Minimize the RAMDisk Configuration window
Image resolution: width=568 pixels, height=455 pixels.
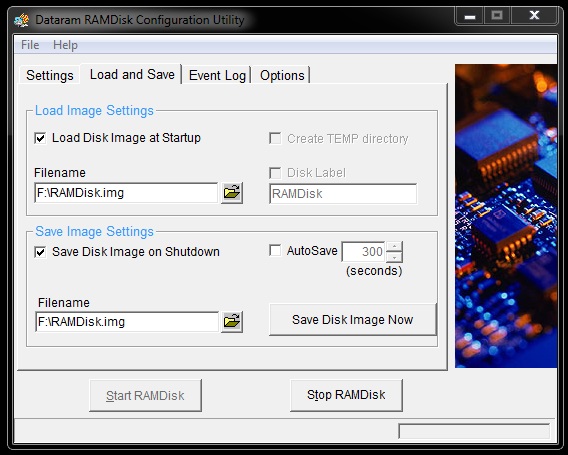click(x=469, y=16)
